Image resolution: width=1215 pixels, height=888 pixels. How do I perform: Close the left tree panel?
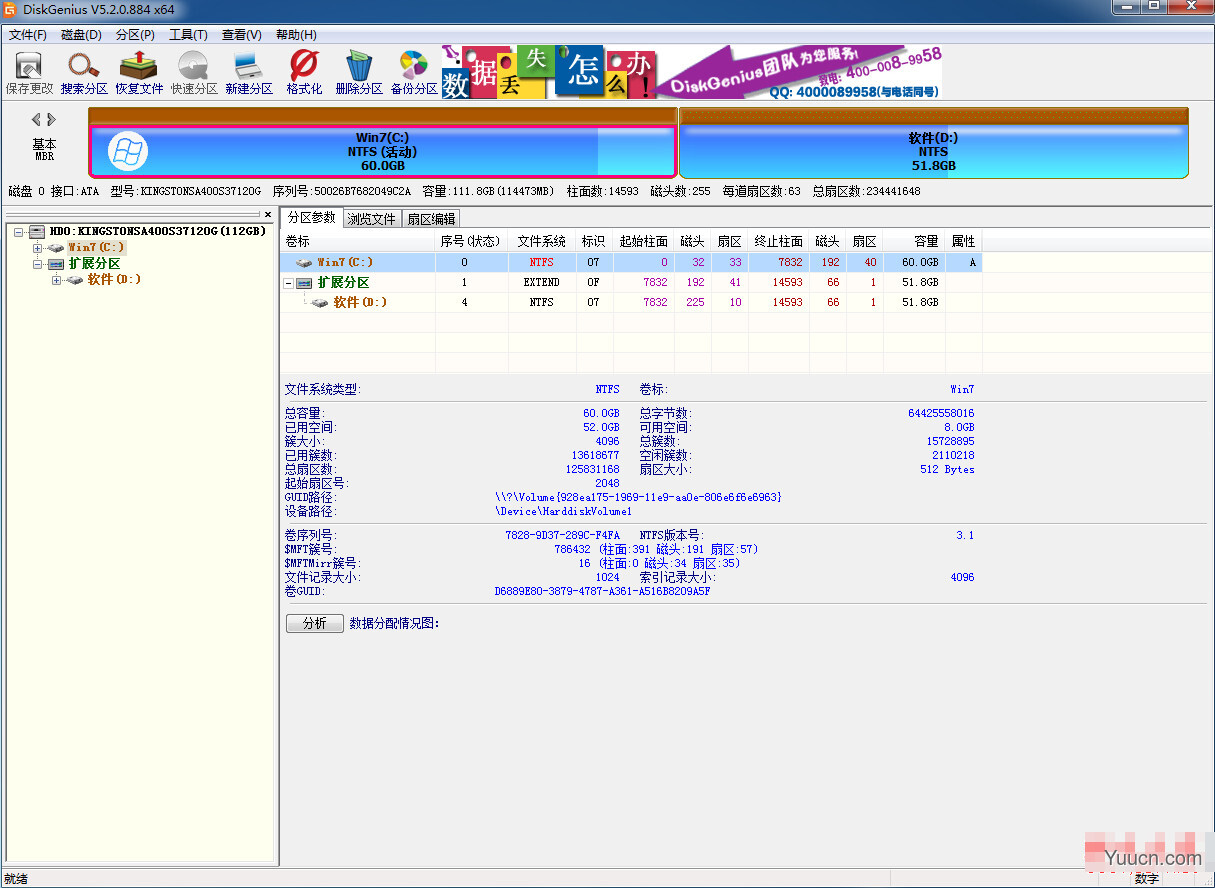(268, 214)
